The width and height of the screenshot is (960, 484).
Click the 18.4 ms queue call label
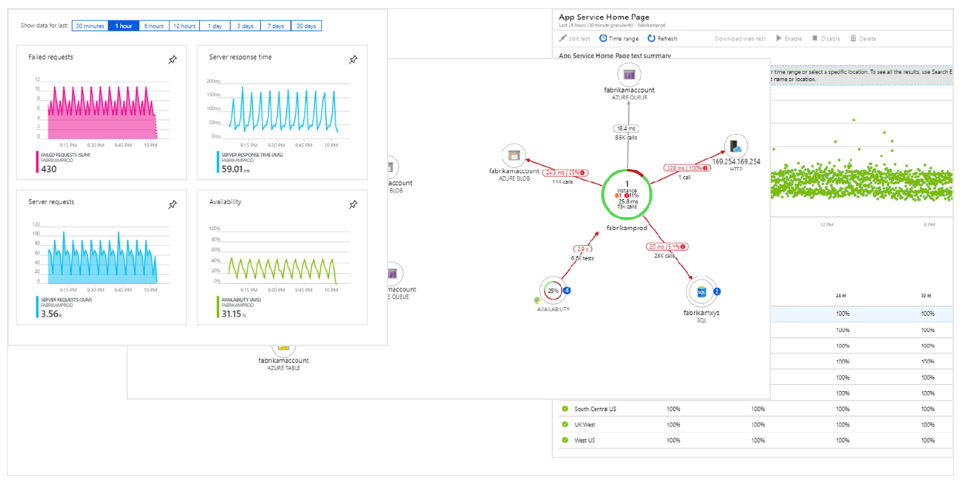628,129
